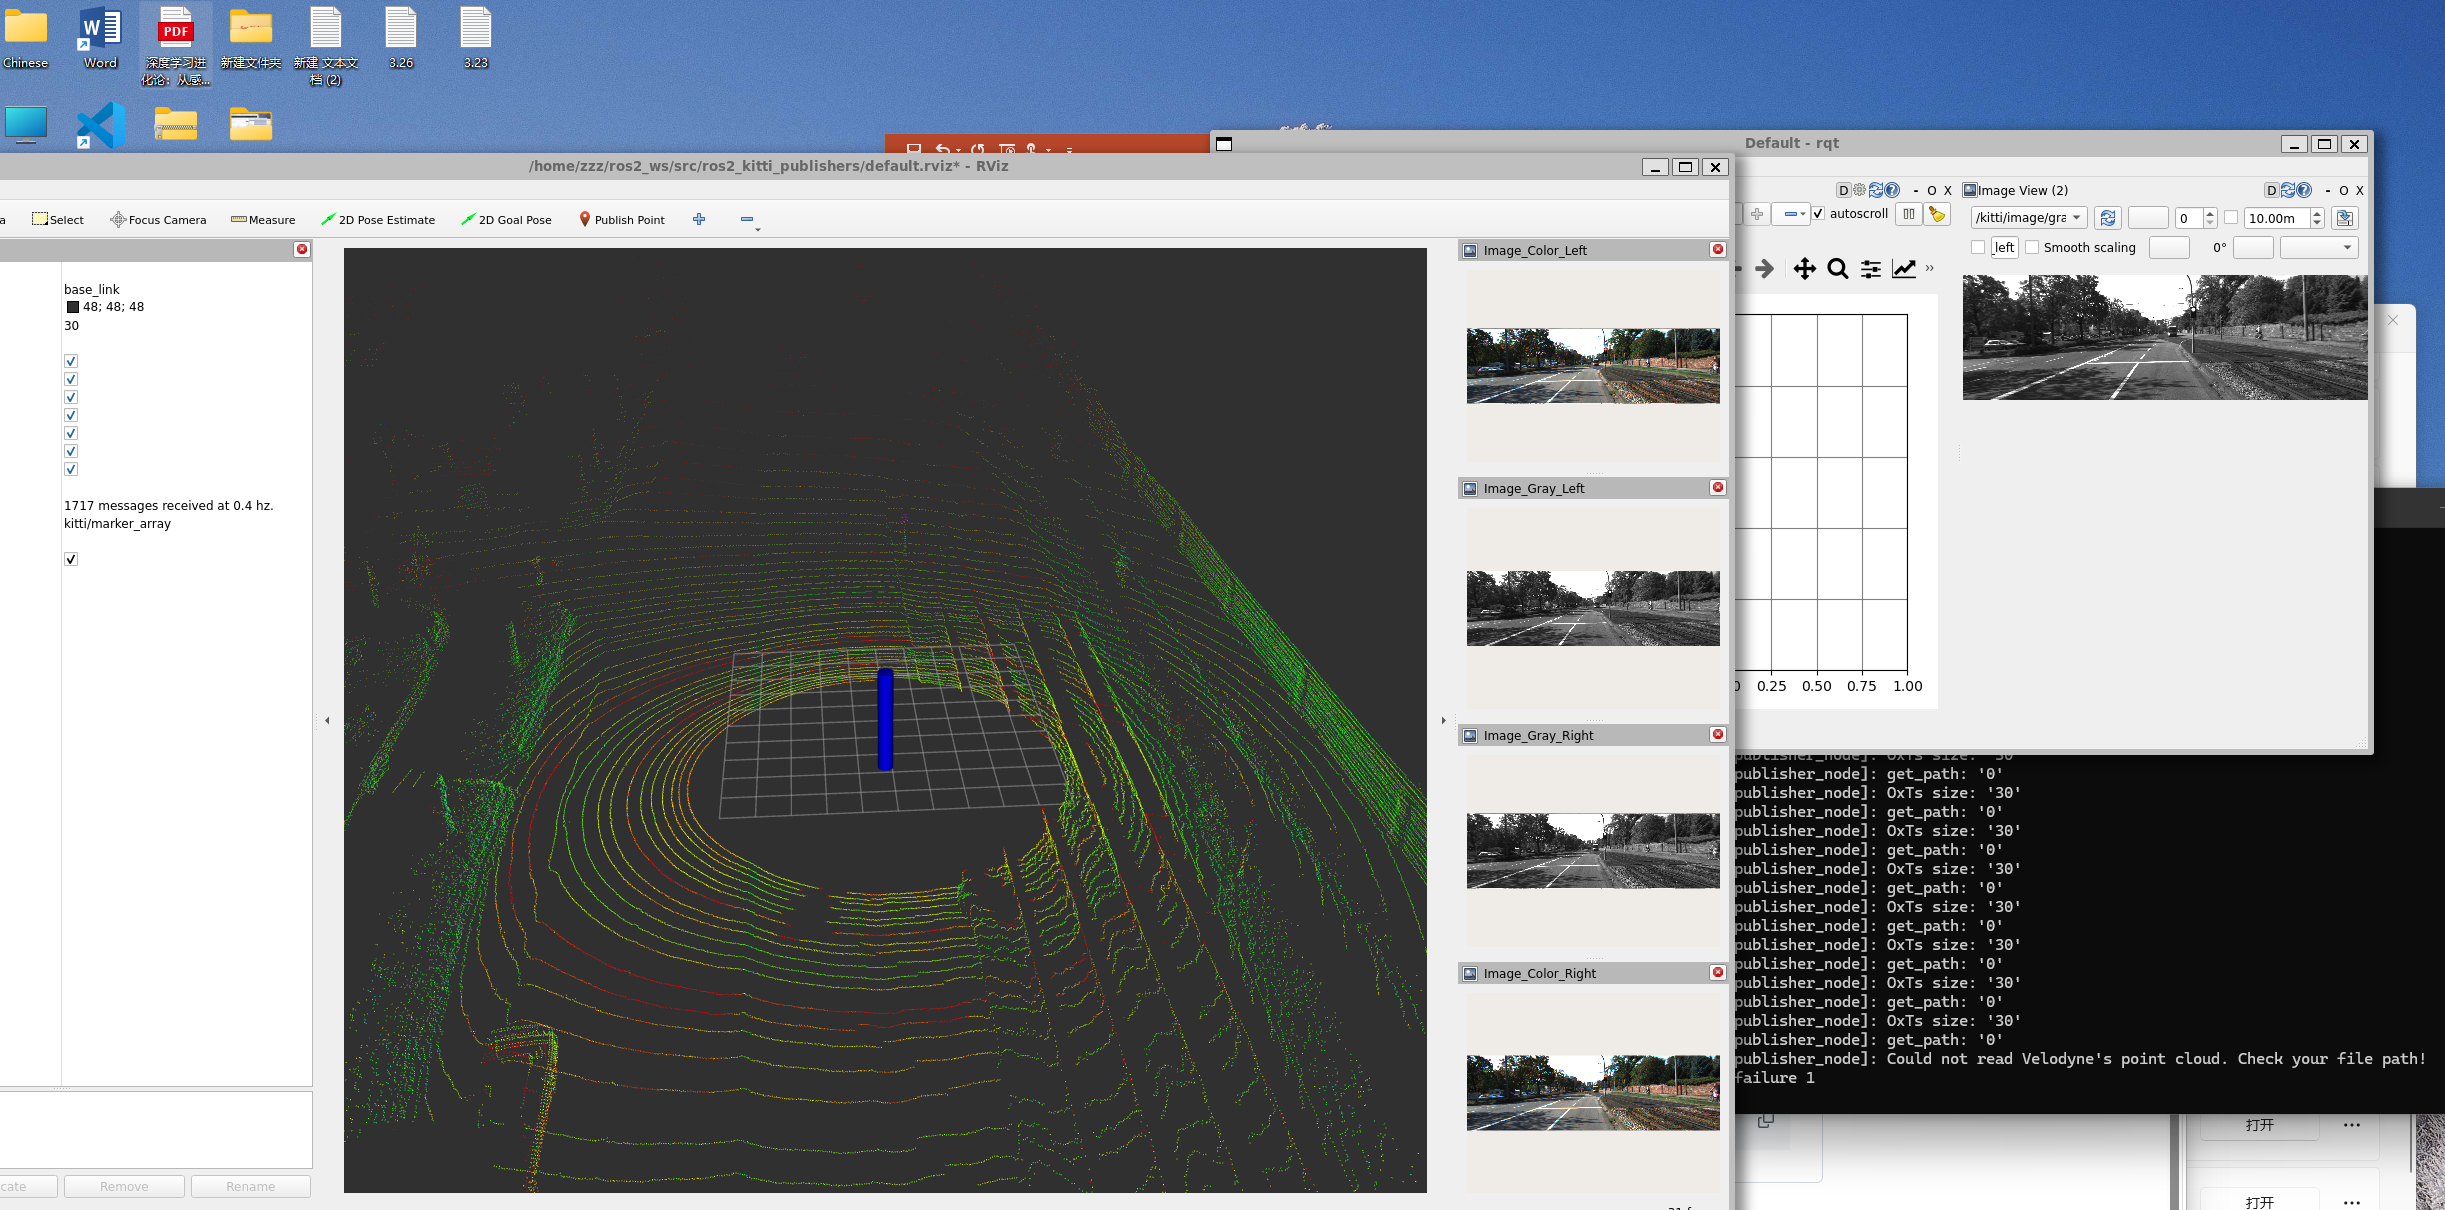
Task: Open the edit axis chart-line icon
Action: click(x=1904, y=268)
